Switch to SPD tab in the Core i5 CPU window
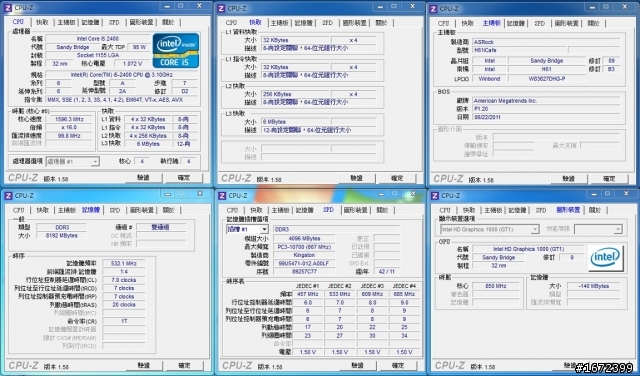Viewport: 640px width, 376px height. (x=114, y=22)
